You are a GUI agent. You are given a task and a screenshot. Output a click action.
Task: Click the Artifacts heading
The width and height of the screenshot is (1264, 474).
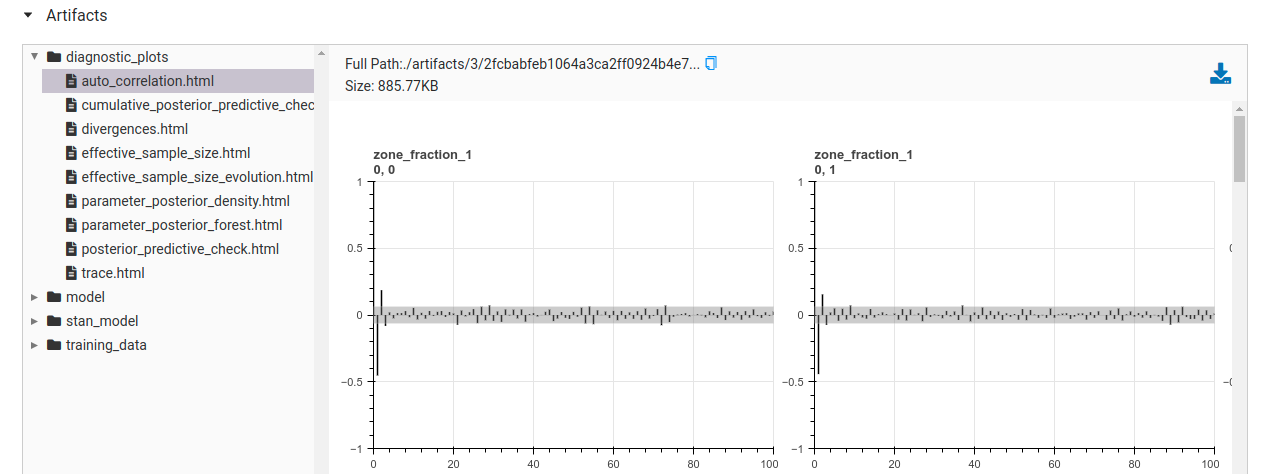pos(77,16)
